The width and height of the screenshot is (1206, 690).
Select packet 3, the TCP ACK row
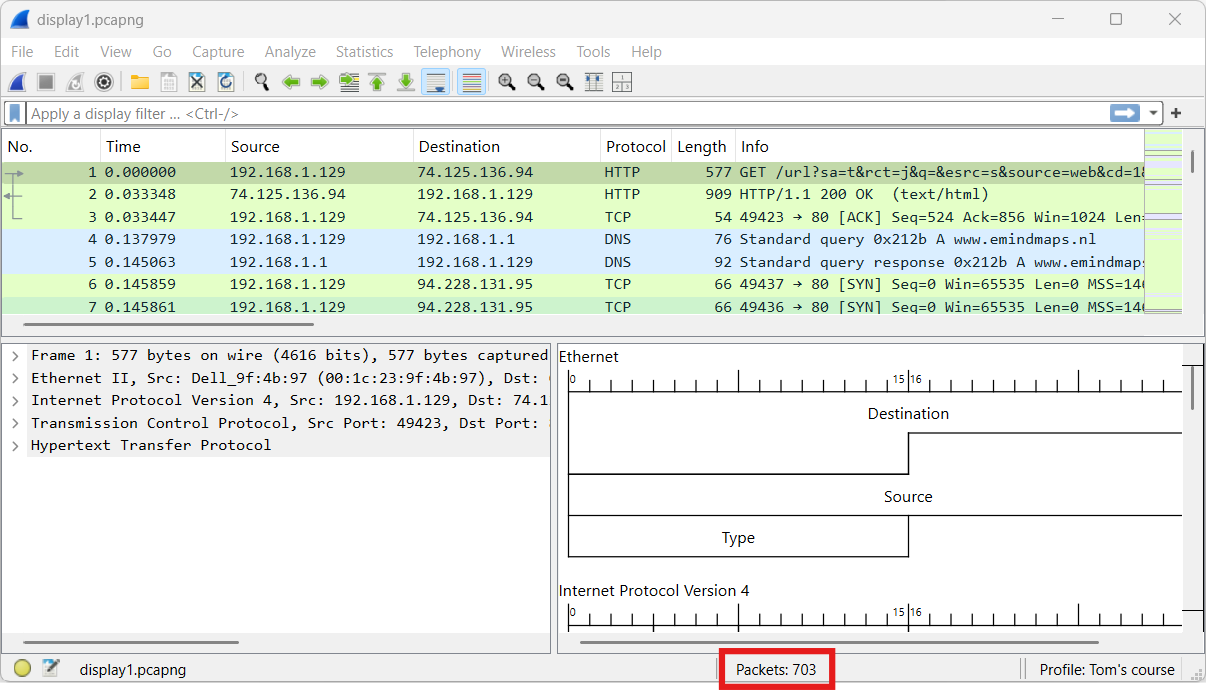tap(572, 217)
